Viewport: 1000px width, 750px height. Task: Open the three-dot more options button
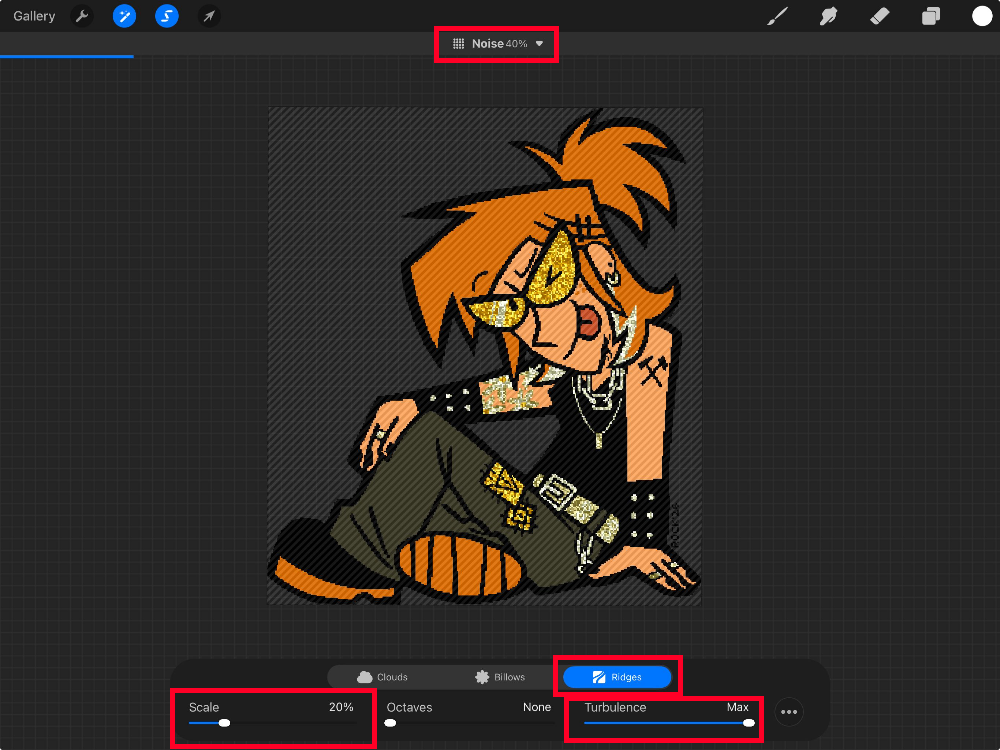[789, 712]
